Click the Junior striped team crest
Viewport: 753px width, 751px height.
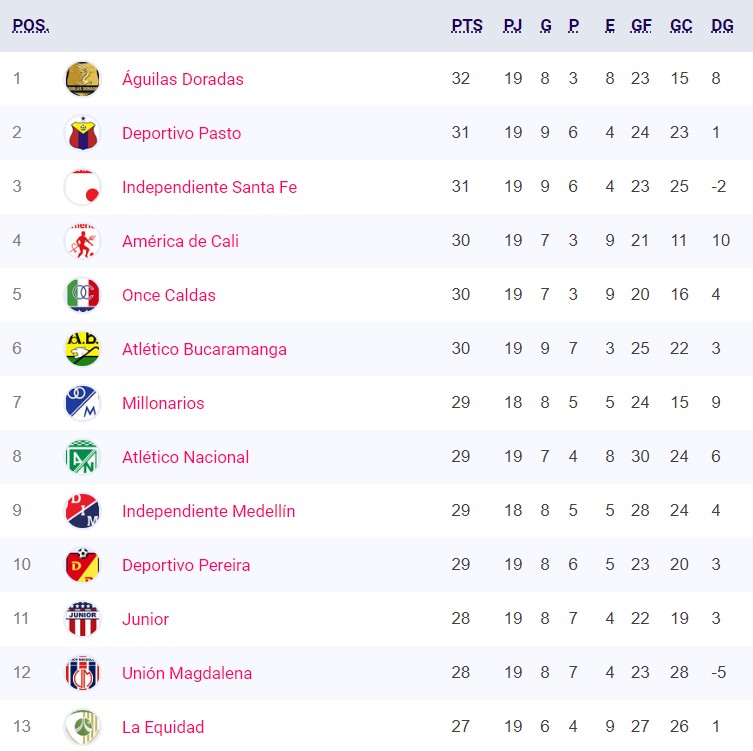(82, 619)
